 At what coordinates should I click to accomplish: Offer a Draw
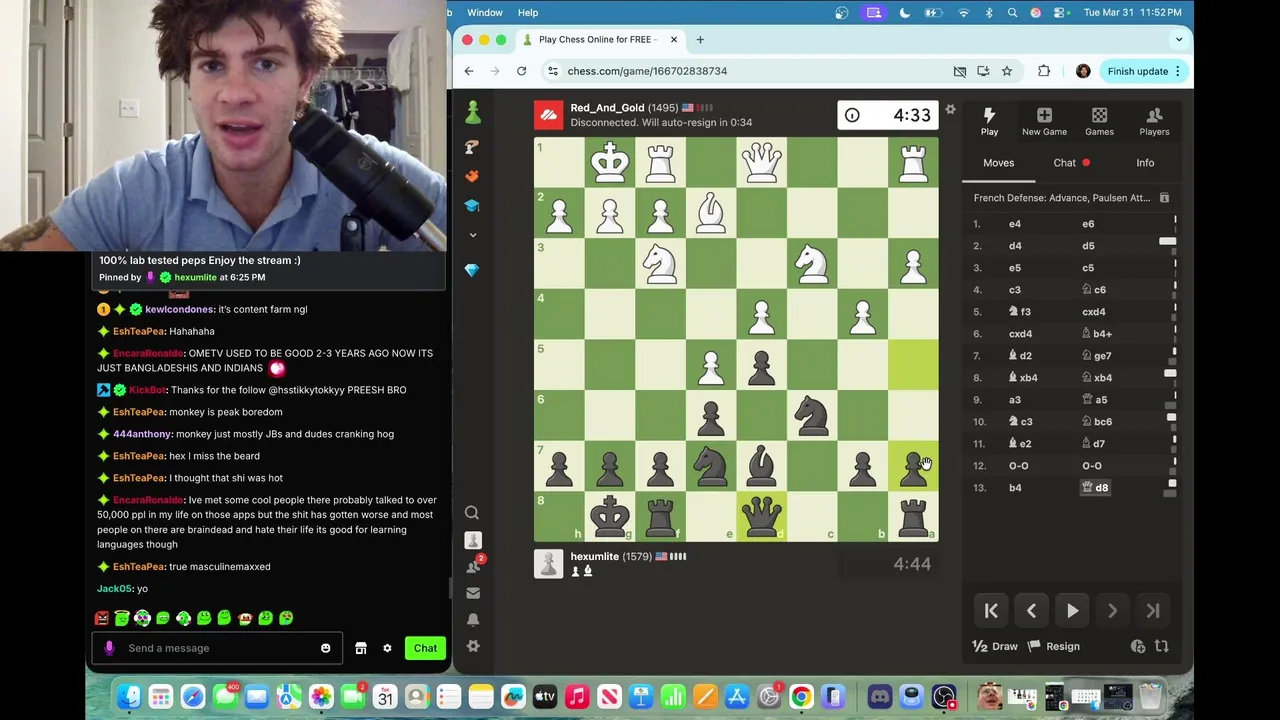996,646
